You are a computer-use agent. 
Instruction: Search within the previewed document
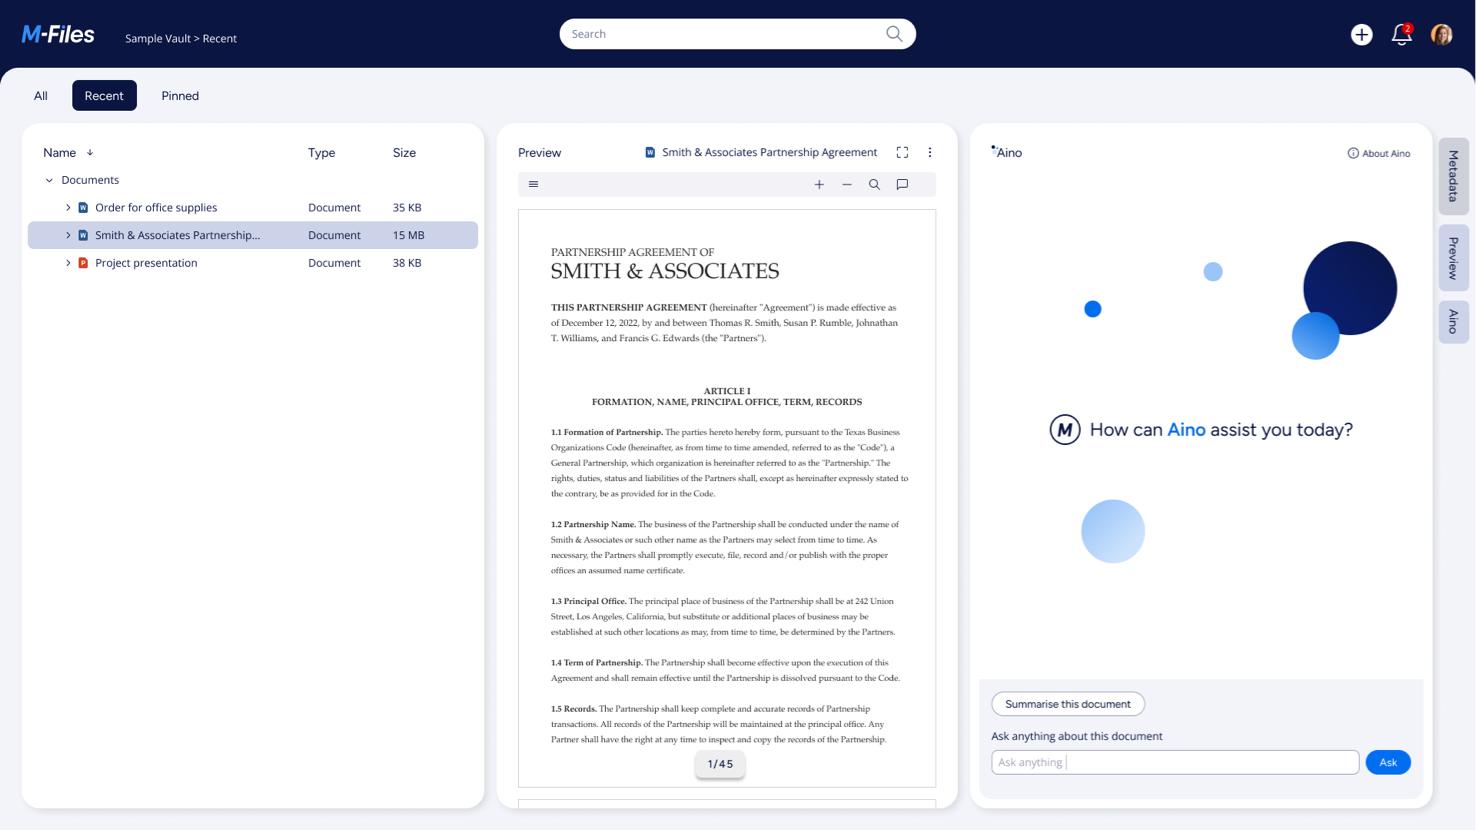874,185
